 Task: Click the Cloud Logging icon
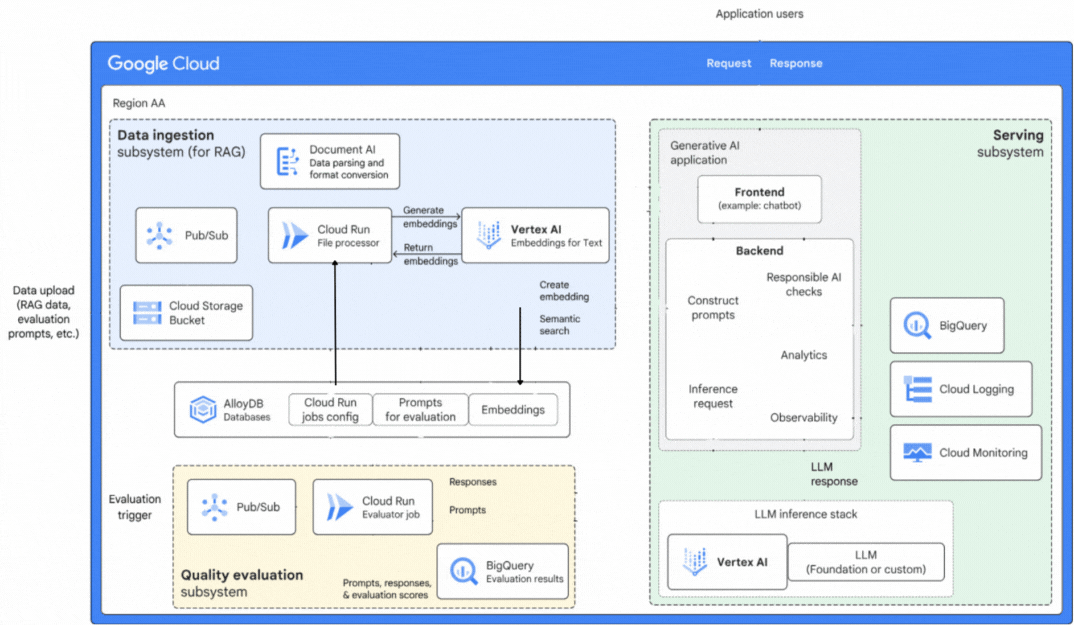(918, 389)
